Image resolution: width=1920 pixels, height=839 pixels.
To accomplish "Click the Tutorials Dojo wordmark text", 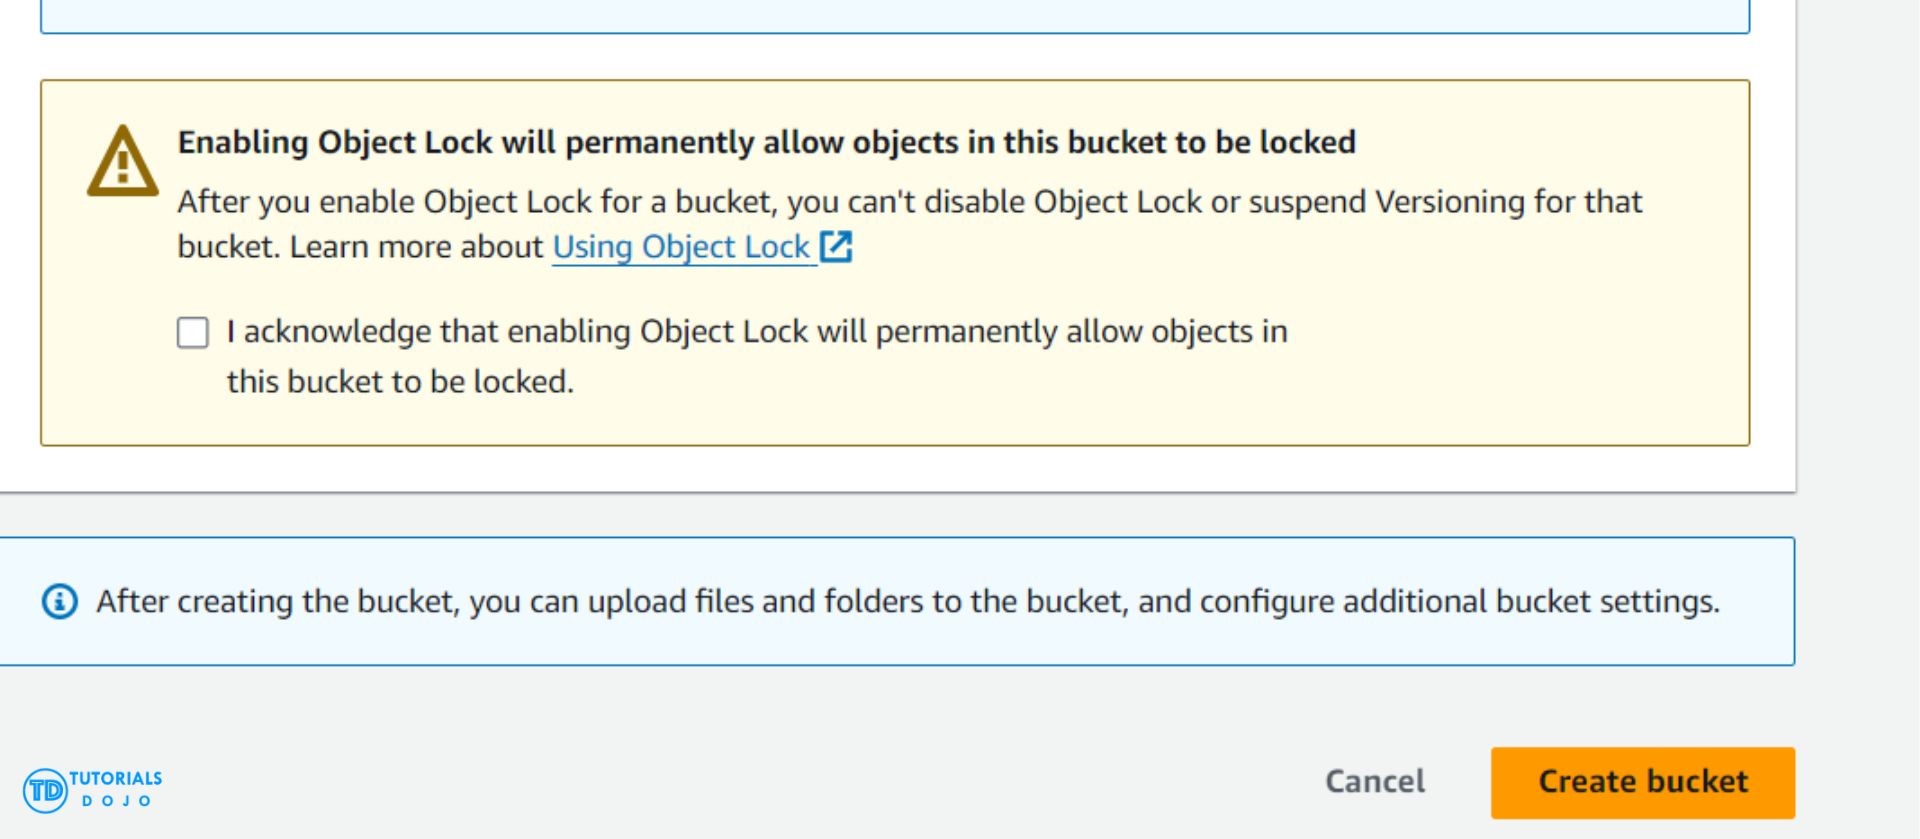I will tap(116, 787).
